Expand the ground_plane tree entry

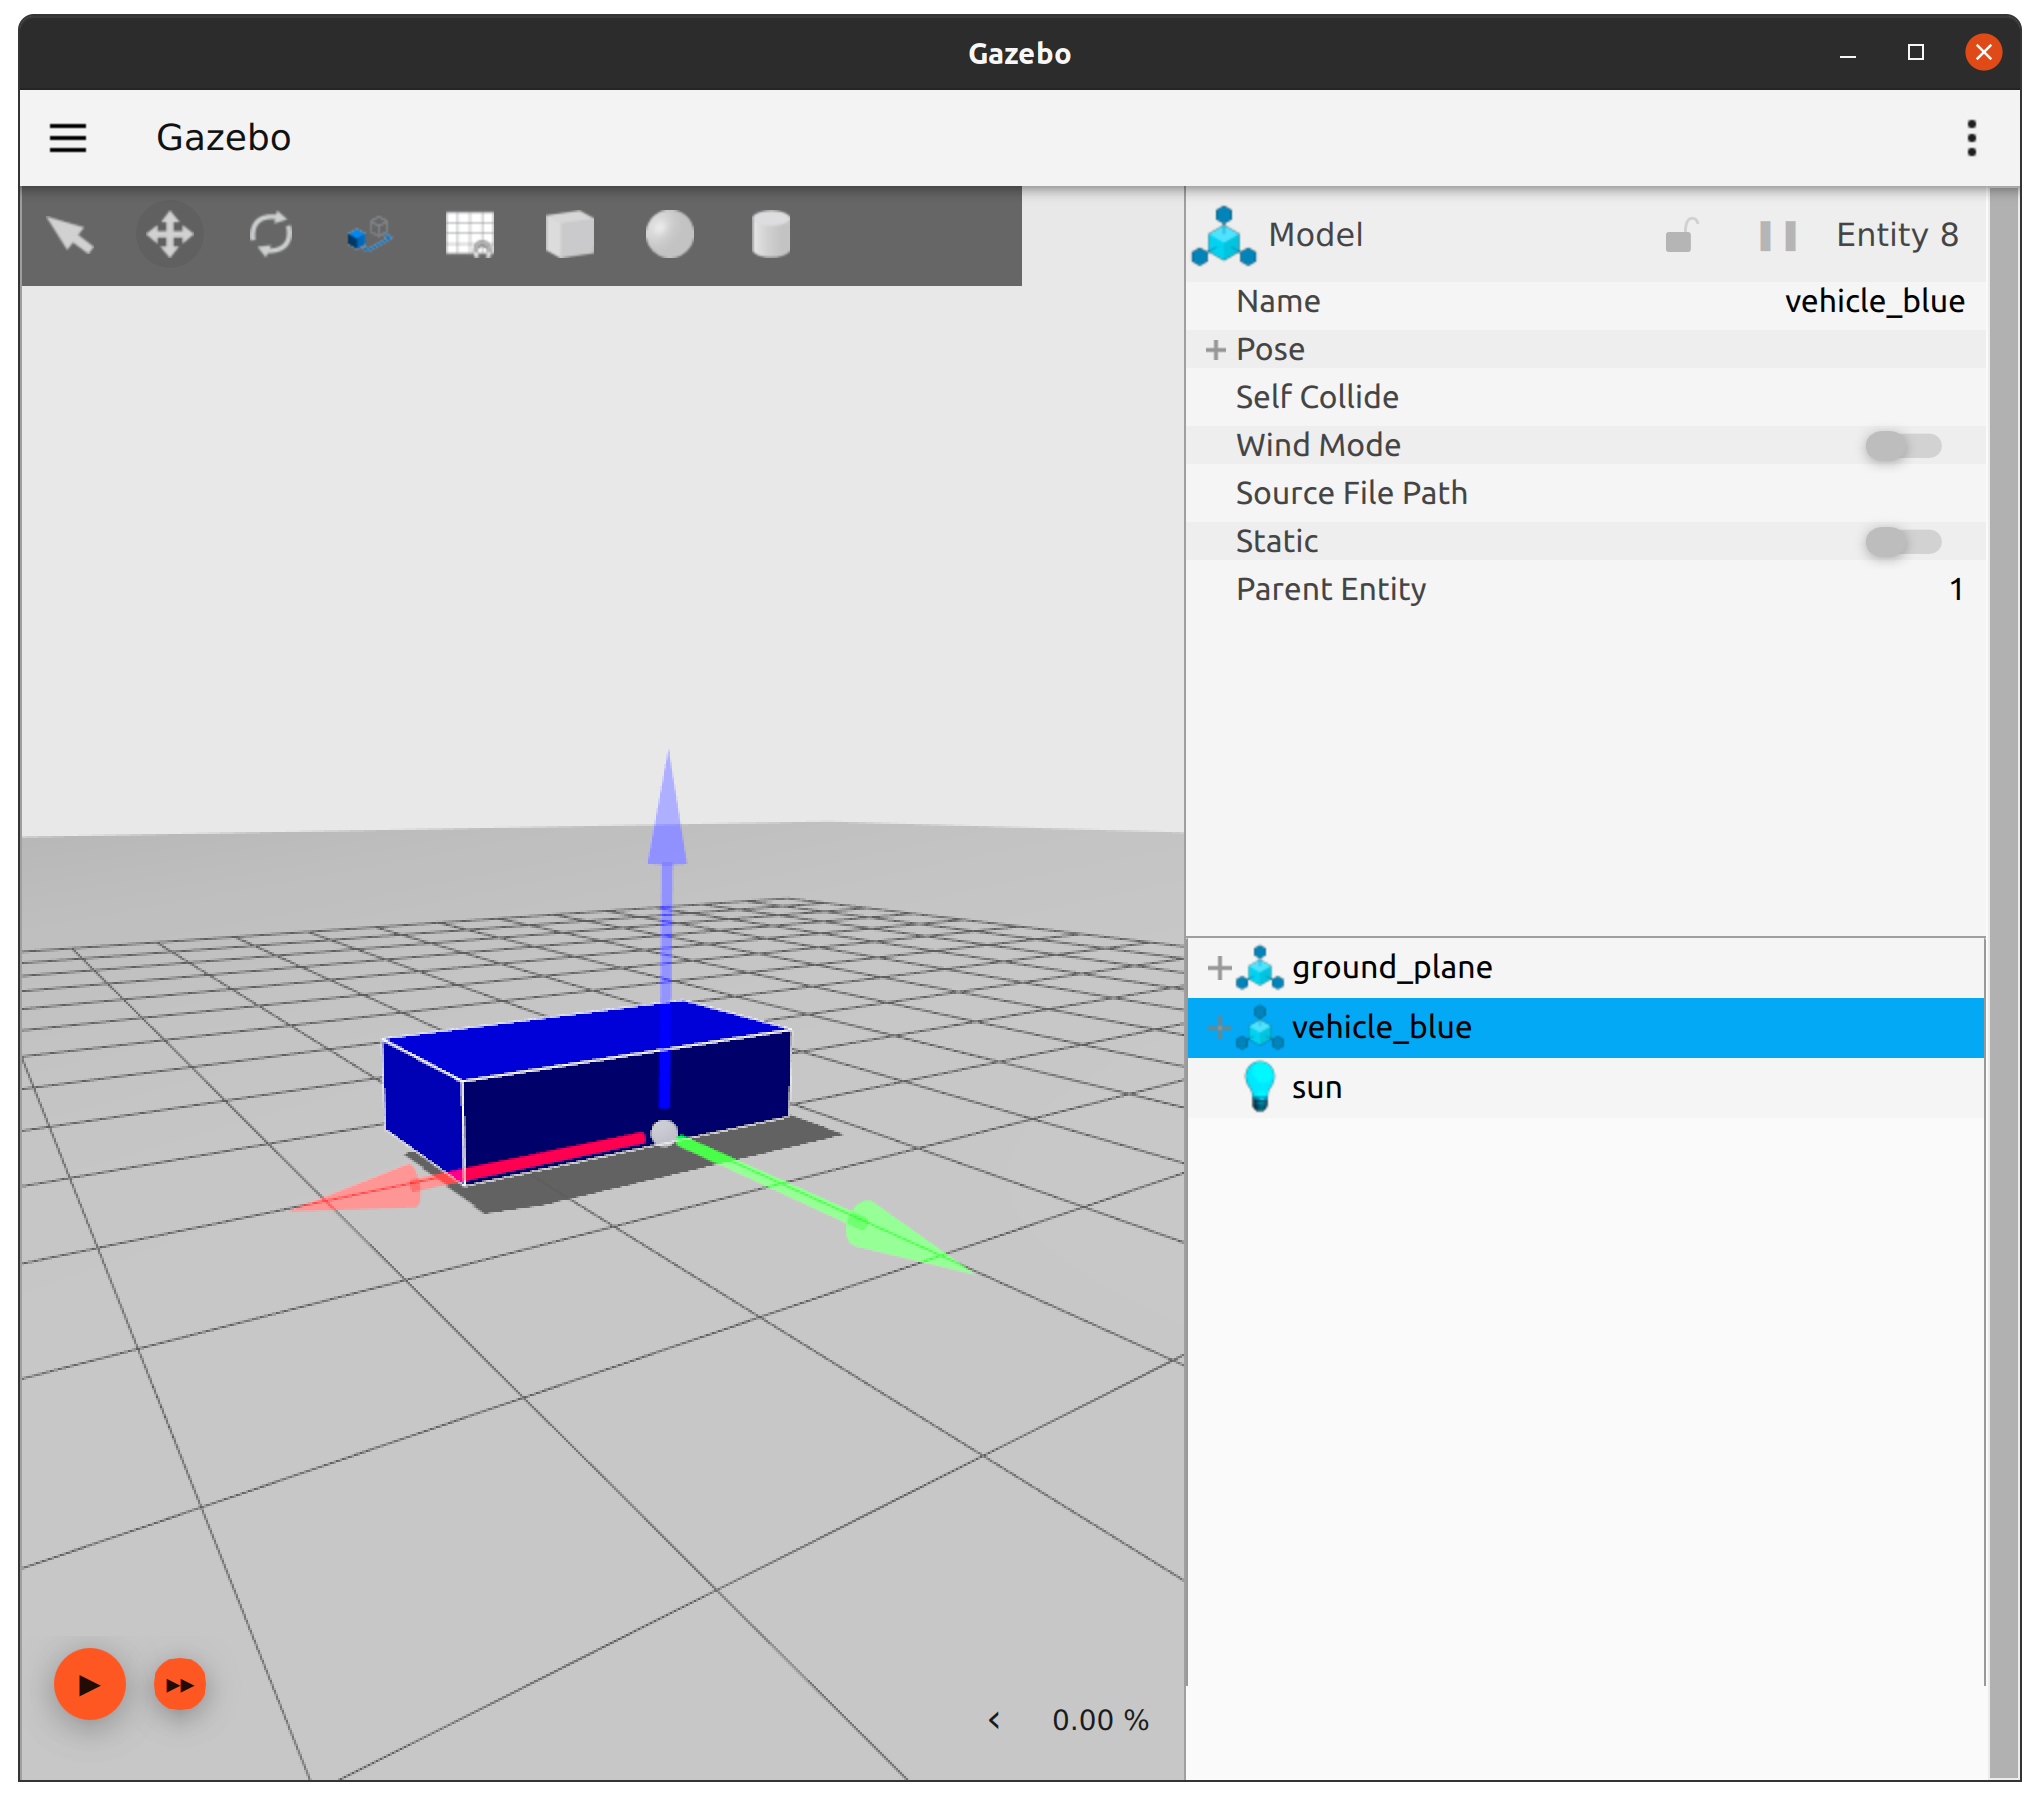pos(1218,967)
